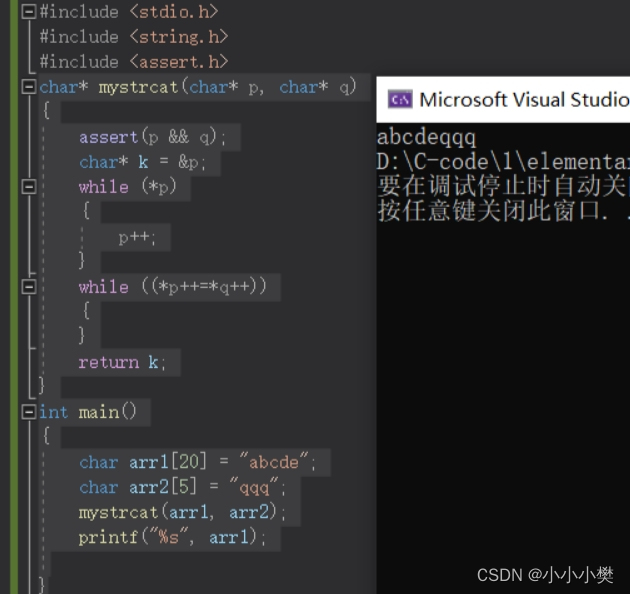Viewport: 630px width, 594px height.
Task: Click the Microsoft Visual Studio console icon
Action: pyautogui.click(x=400, y=99)
